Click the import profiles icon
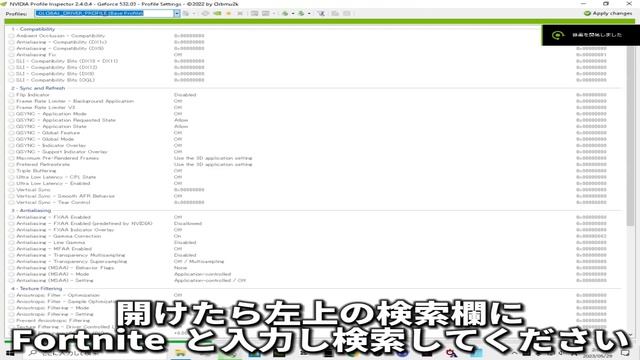Image resolution: width=640 pixels, height=360 pixels. 301,13
